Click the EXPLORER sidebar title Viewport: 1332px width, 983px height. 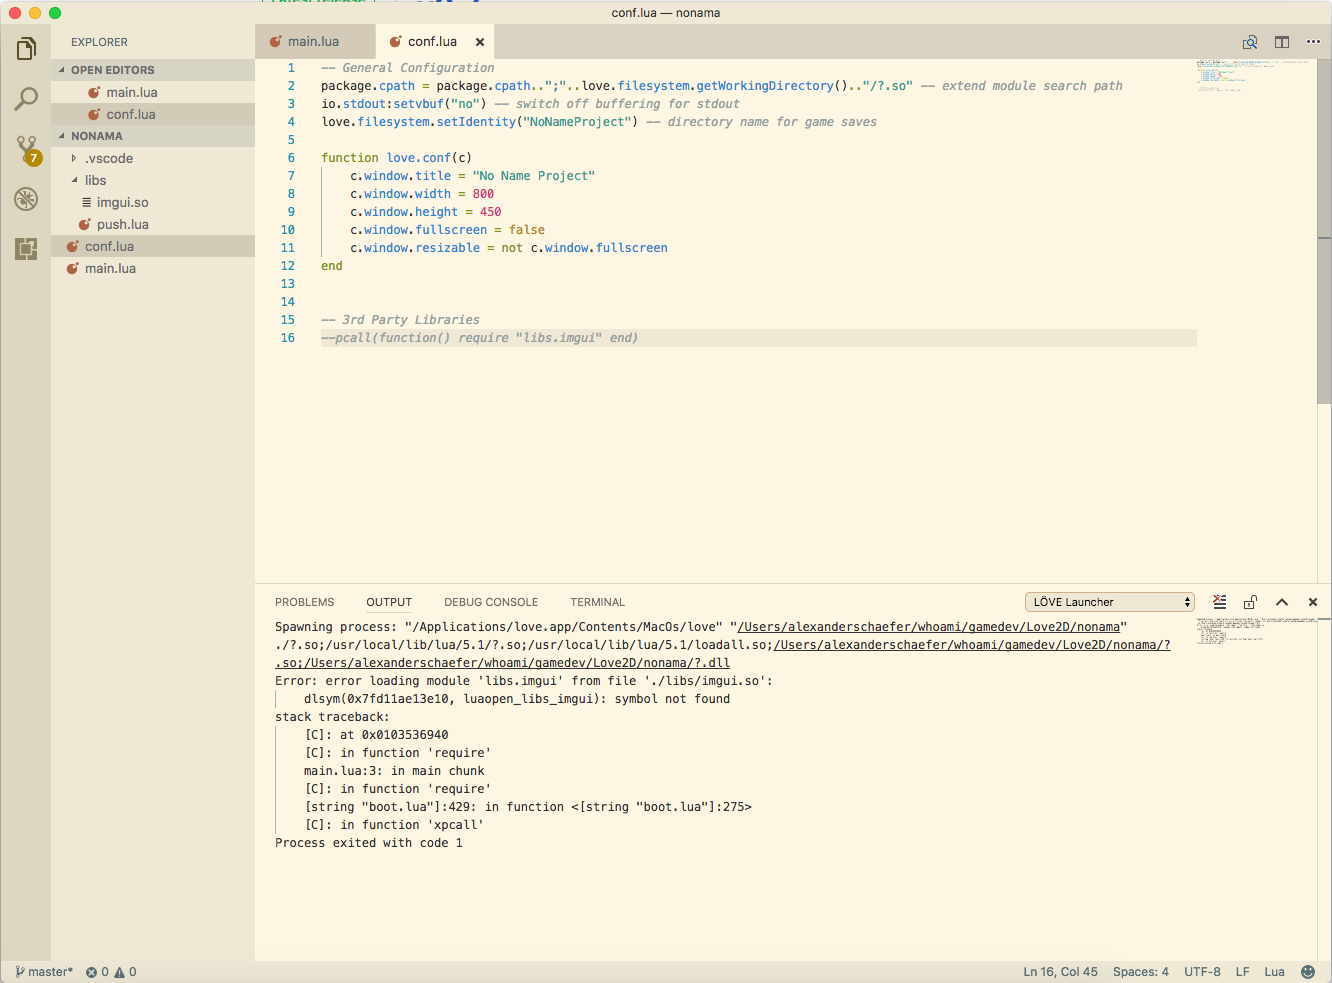coord(99,42)
